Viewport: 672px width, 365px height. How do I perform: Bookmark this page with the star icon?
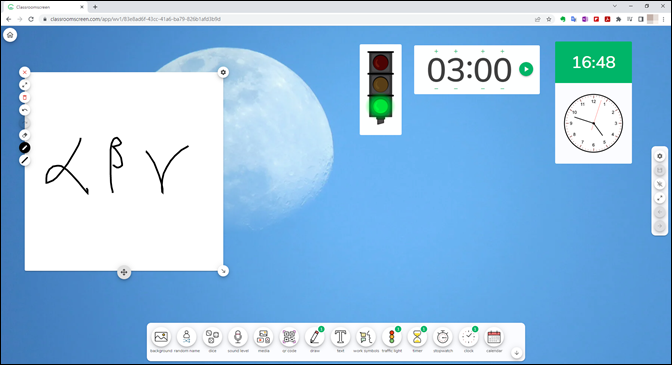click(x=549, y=19)
